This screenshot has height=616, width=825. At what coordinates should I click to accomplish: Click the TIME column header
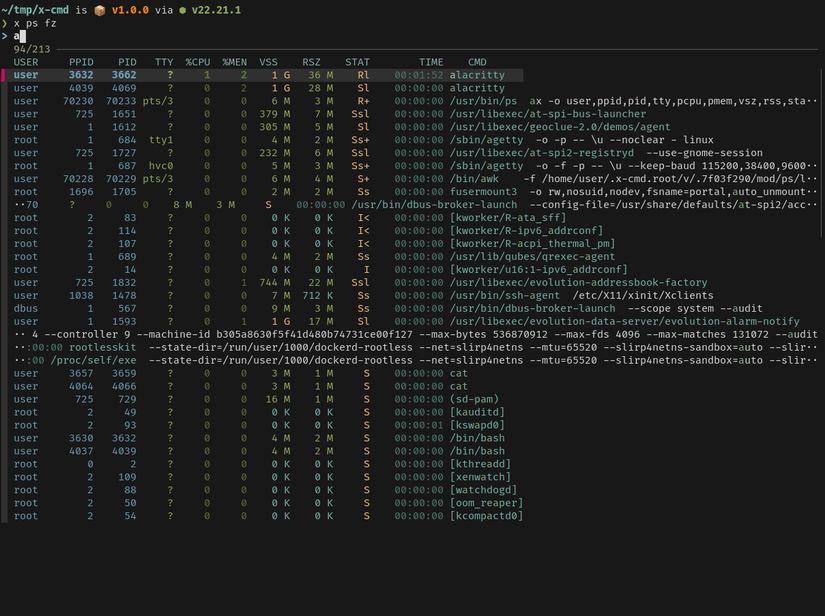[430, 61]
